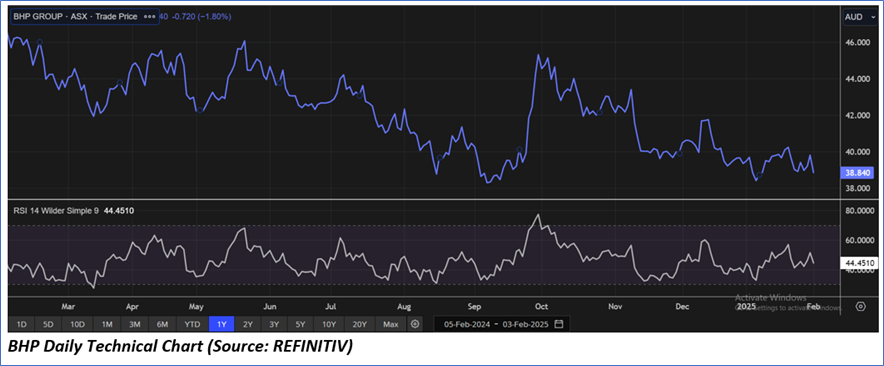Choose the 2Y time range

click(x=248, y=324)
